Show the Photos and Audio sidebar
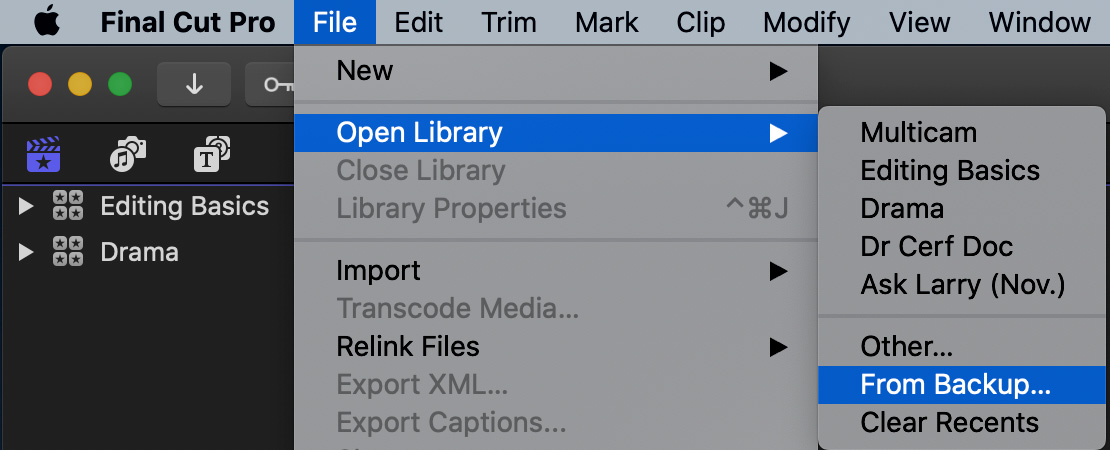This screenshot has height=450, width=1110. pyautogui.click(x=128, y=154)
